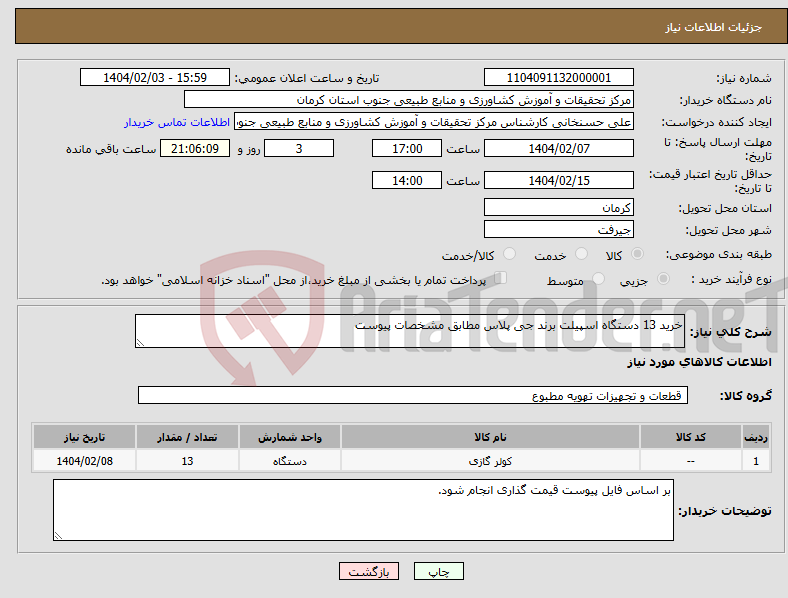Click the need date cell 1404/02/08

click(x=84, y=460)
